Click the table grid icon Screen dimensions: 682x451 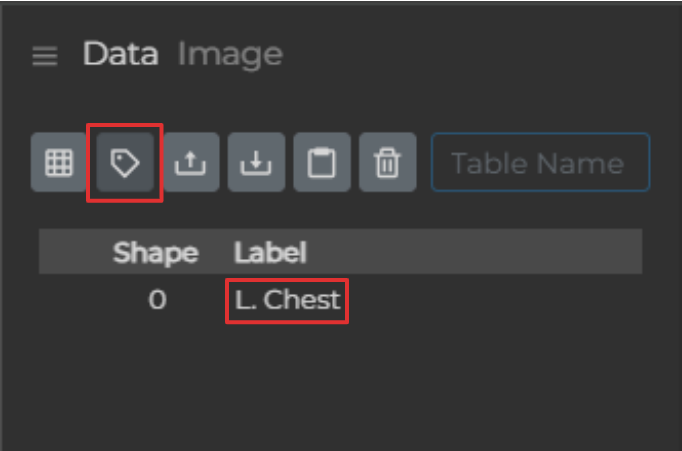point(60,163)
